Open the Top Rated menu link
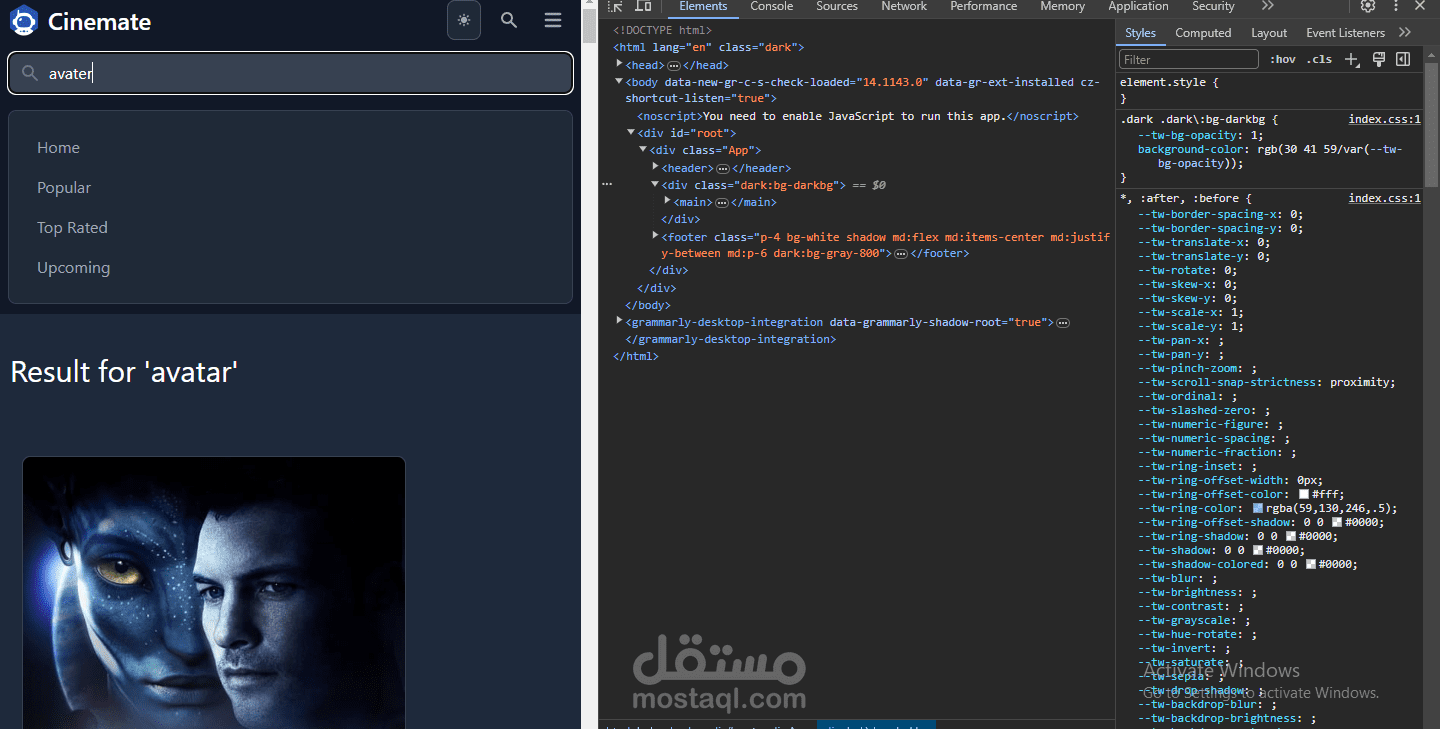 pyautogui.click(x=72, y=228)
